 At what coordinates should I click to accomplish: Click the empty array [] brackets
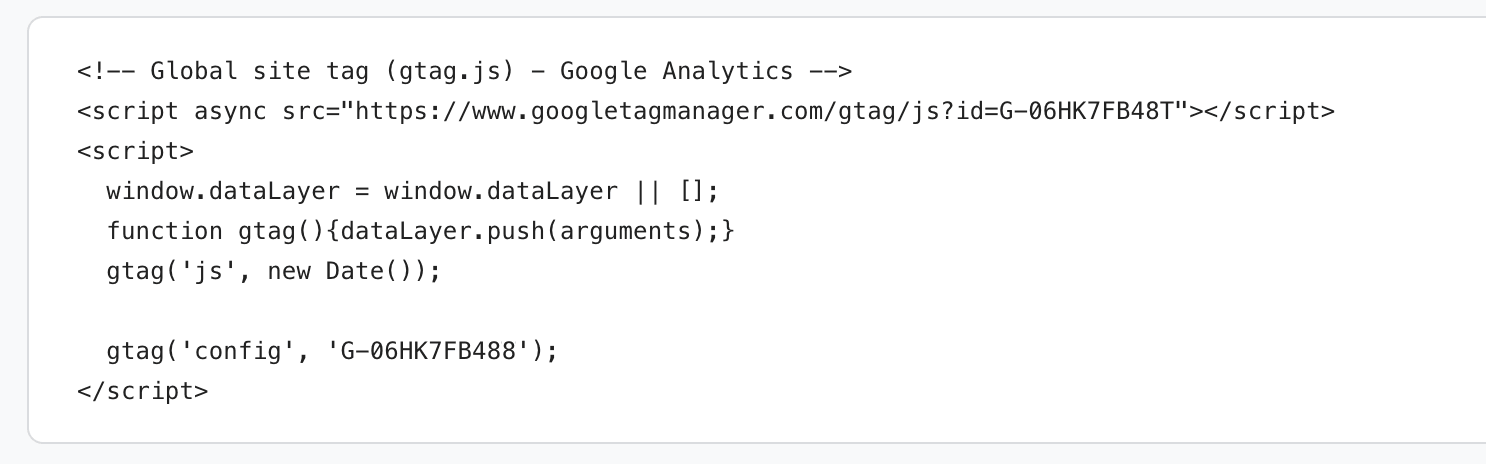[691, 191]
